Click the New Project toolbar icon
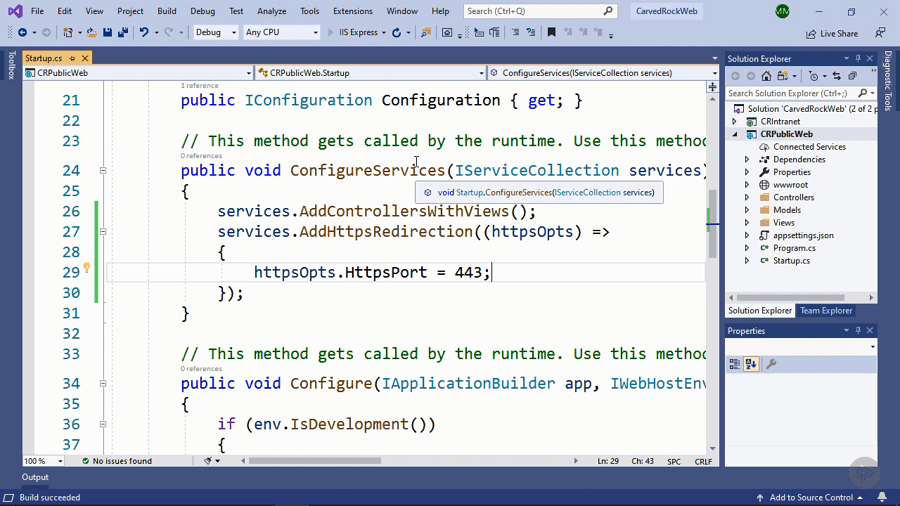900x506 pixels. click(68, 33)
